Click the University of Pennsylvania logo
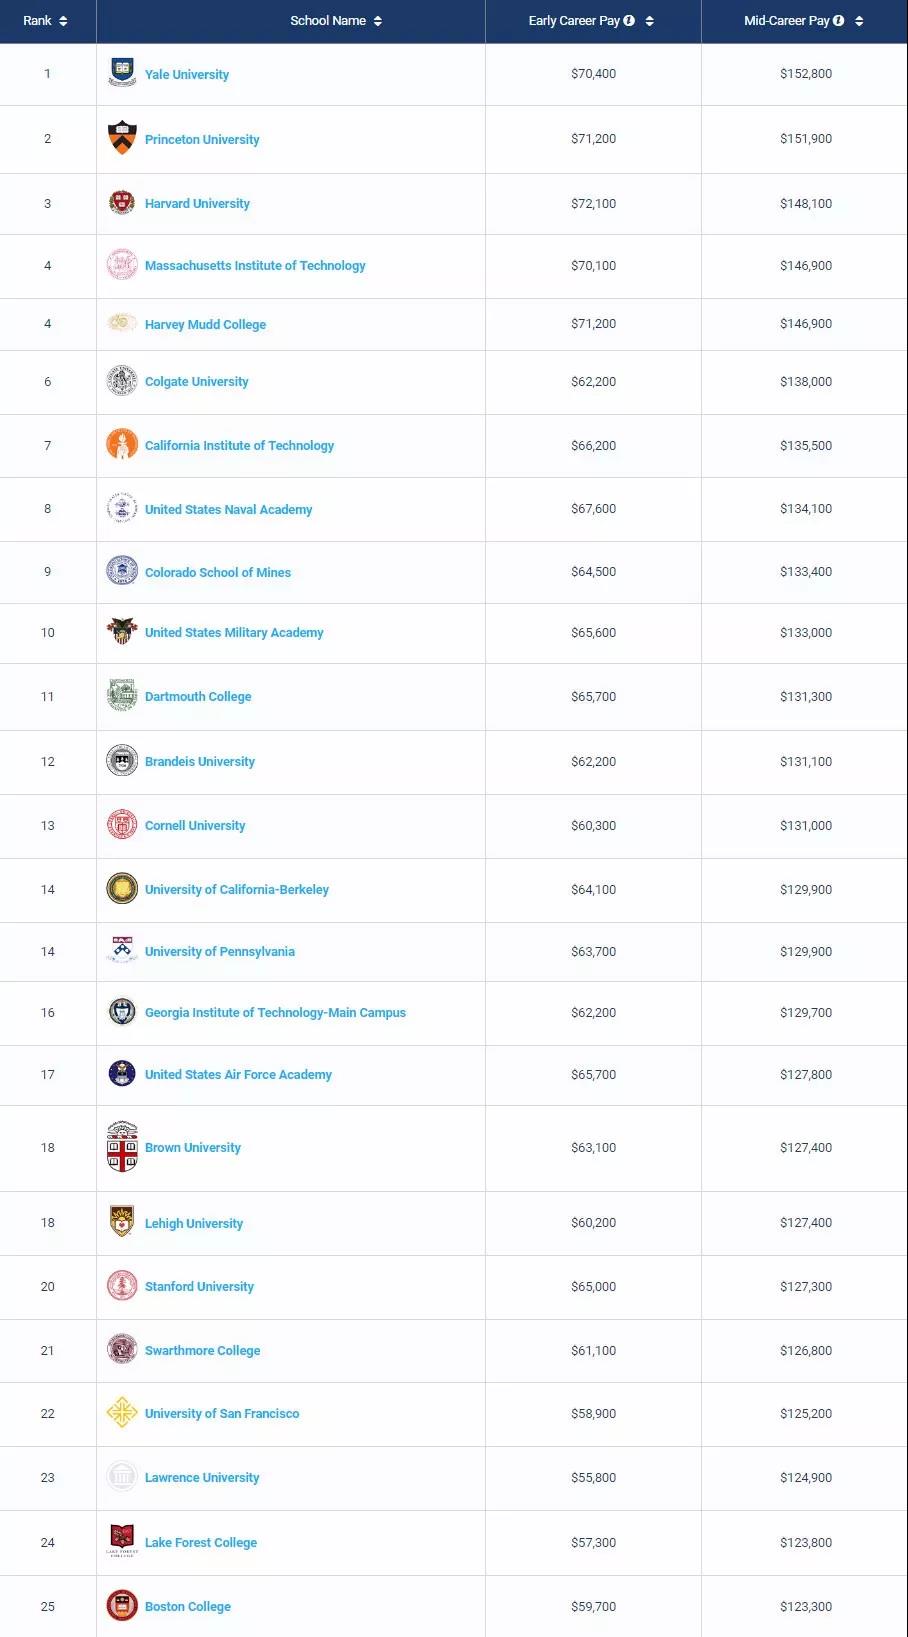The height and width of the screenshot is (1637, 908). (x=122, y=950)
